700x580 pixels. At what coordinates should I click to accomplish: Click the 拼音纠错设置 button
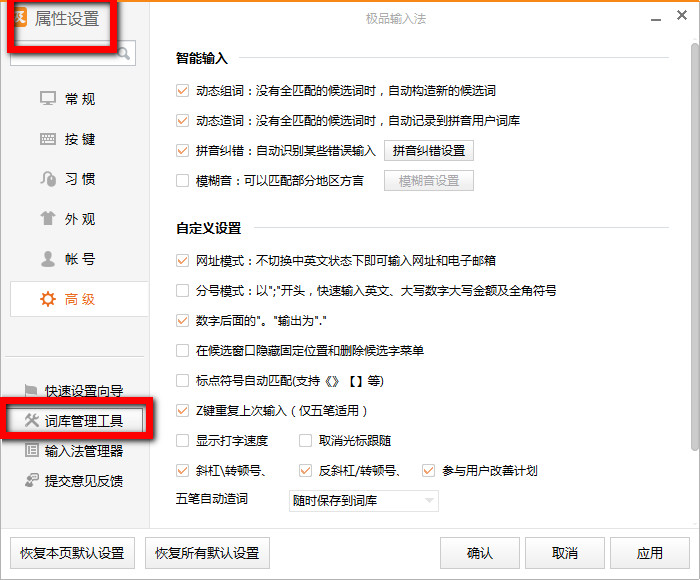(428, 151)
